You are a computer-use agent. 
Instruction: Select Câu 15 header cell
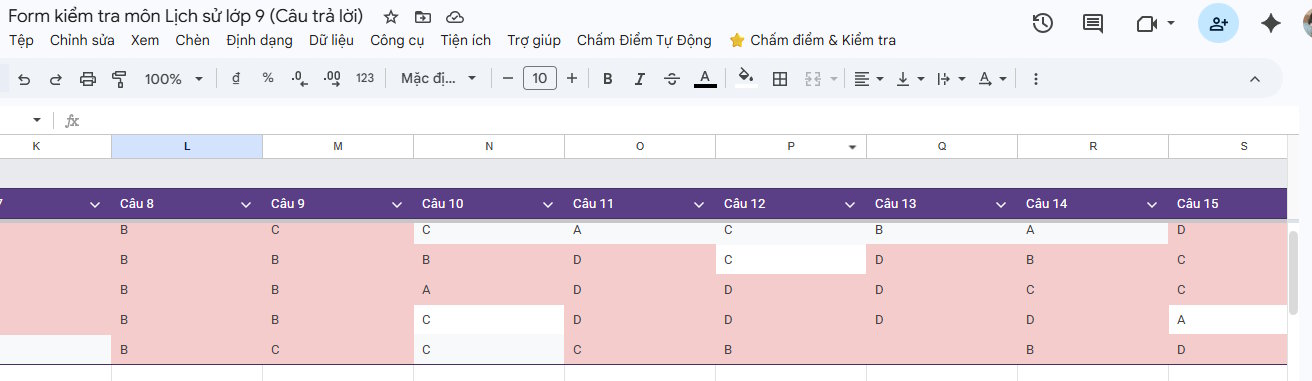coord(1228,204)
